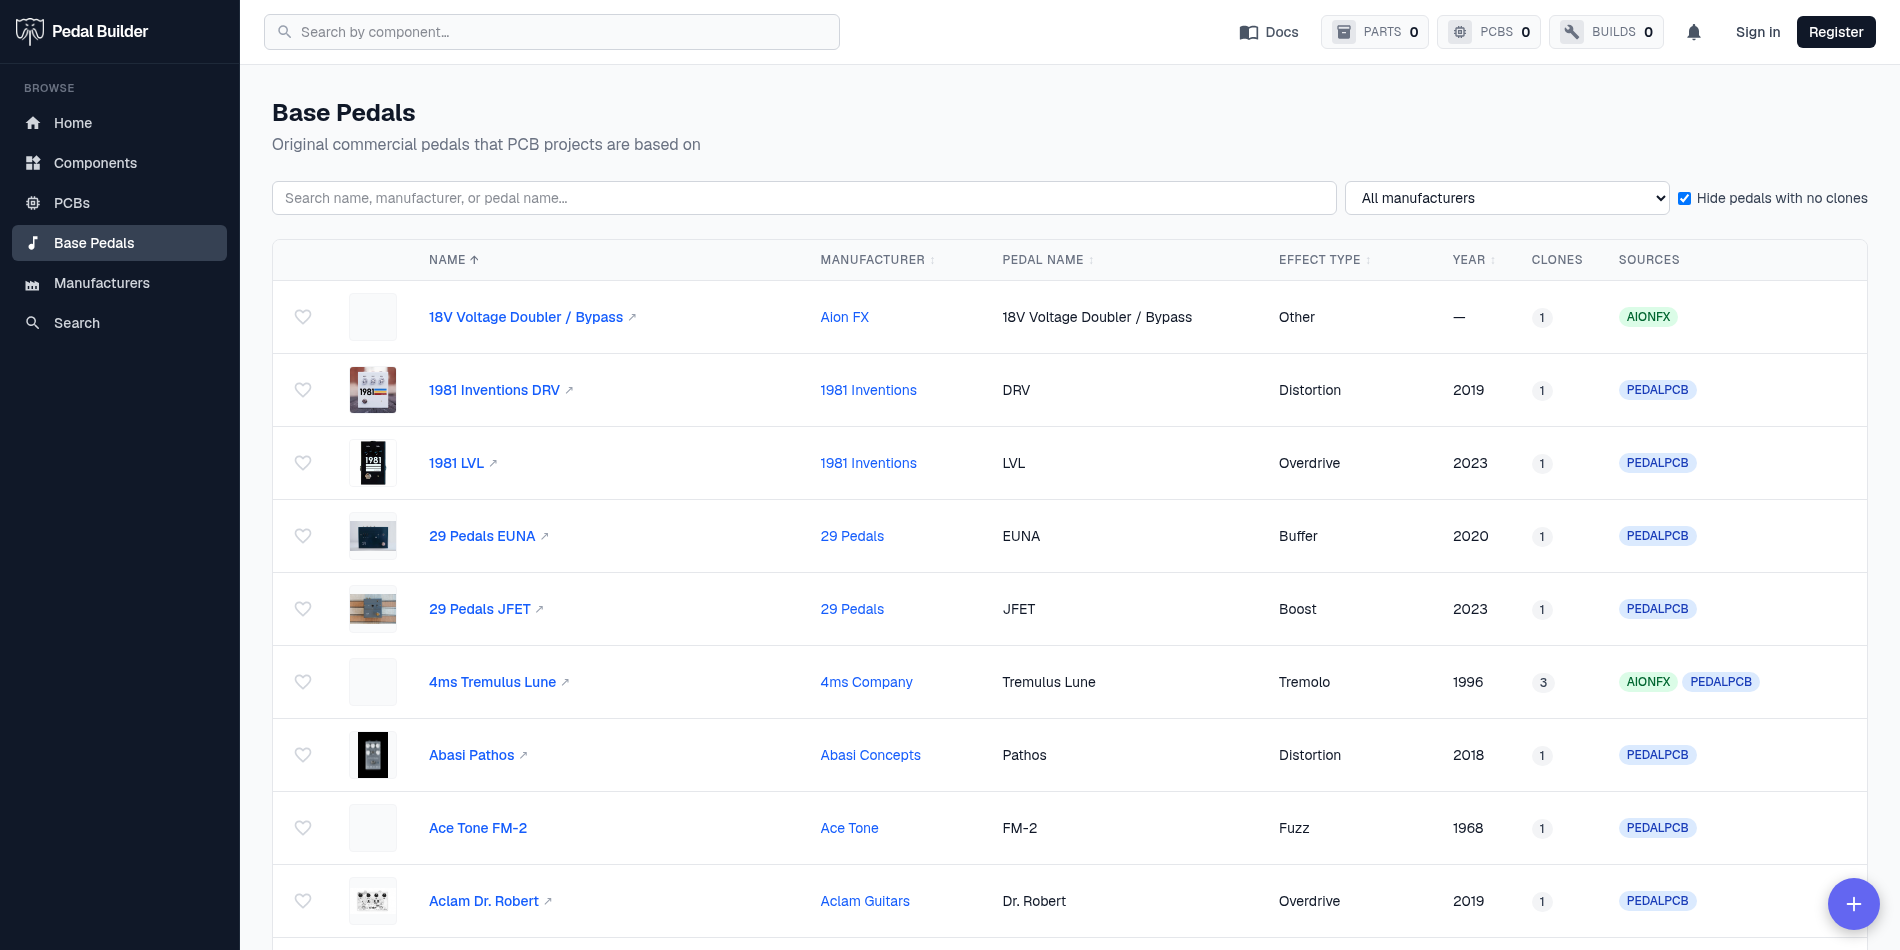
Task: Click the Docs book icon
Action: (1248, 32)
